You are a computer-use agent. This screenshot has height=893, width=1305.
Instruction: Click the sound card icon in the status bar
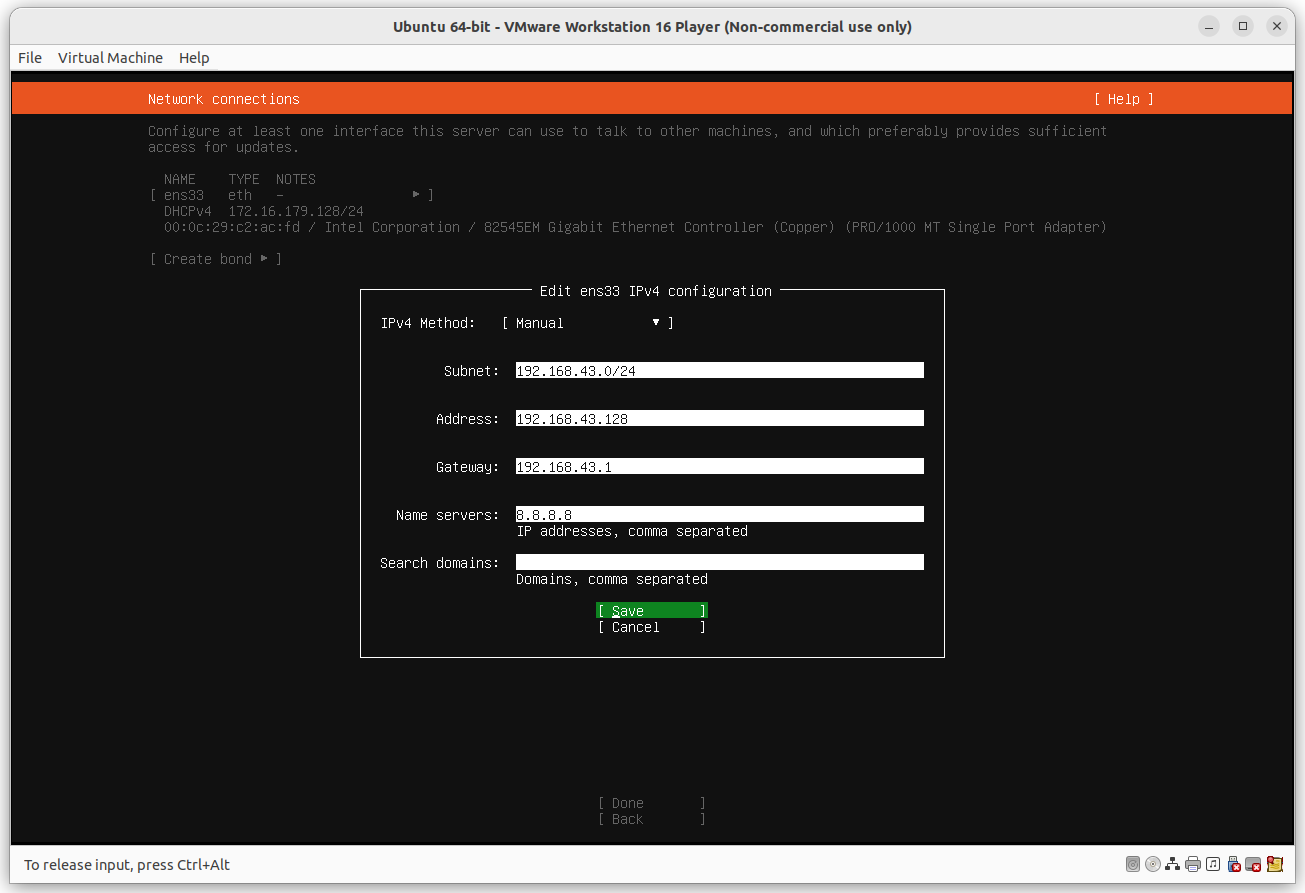pos(1212,864)
